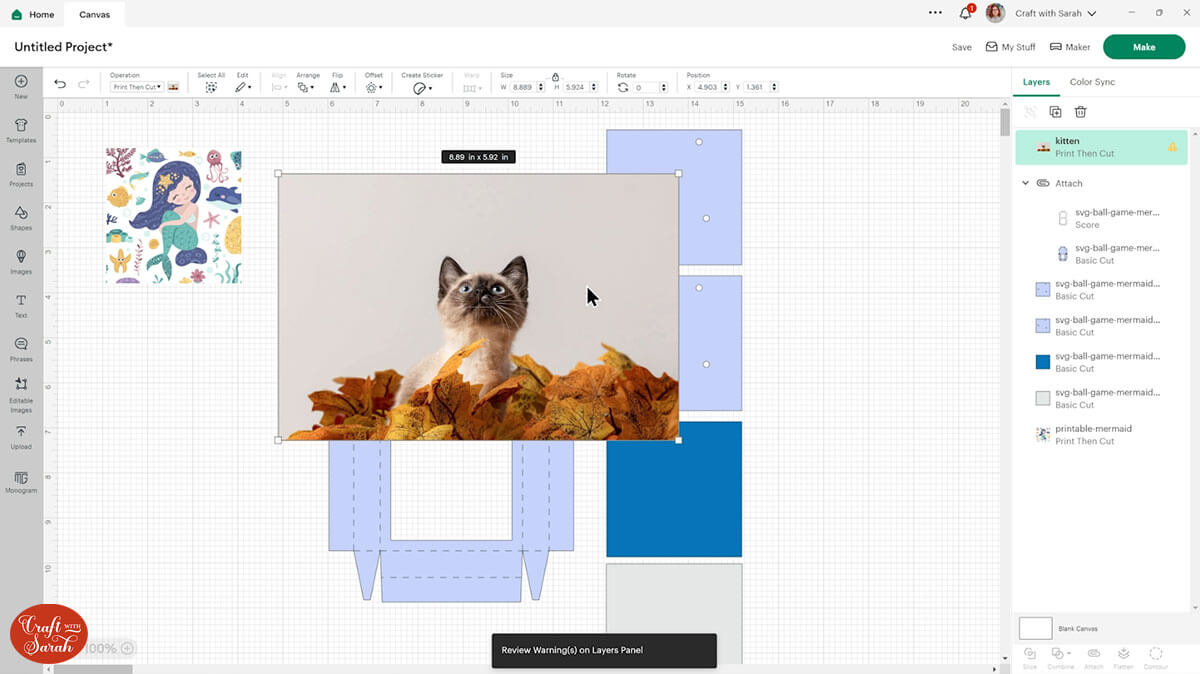Open the Operation dropdown Print Then Cut
1200x674 pixels.
click(137, 87)
